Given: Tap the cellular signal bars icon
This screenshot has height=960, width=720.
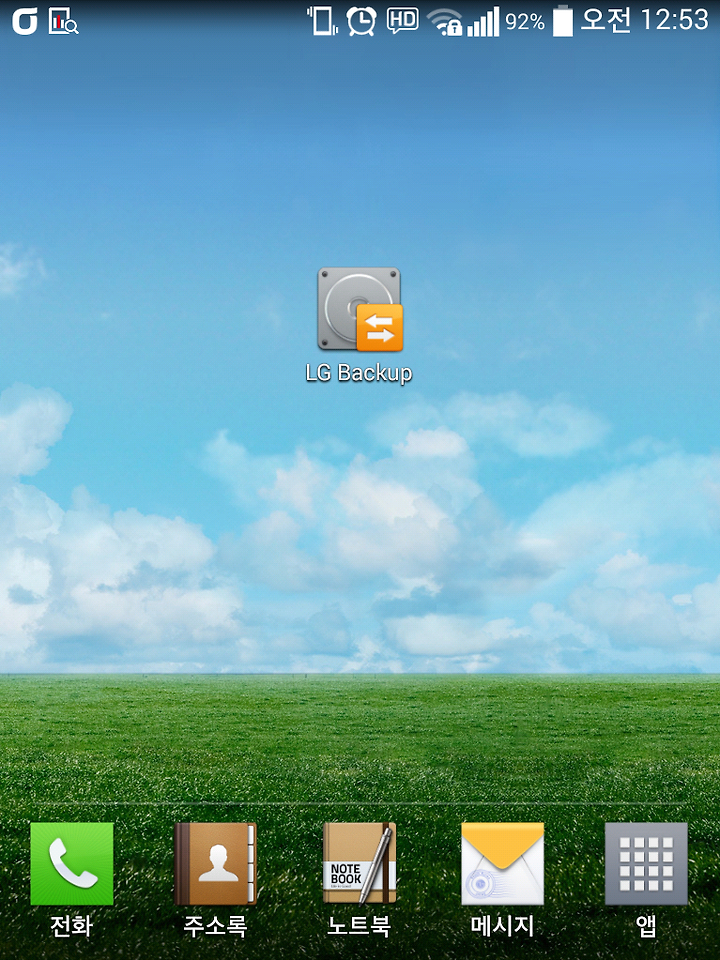Looking at the screenshot, I should click(x=484, y=22).
